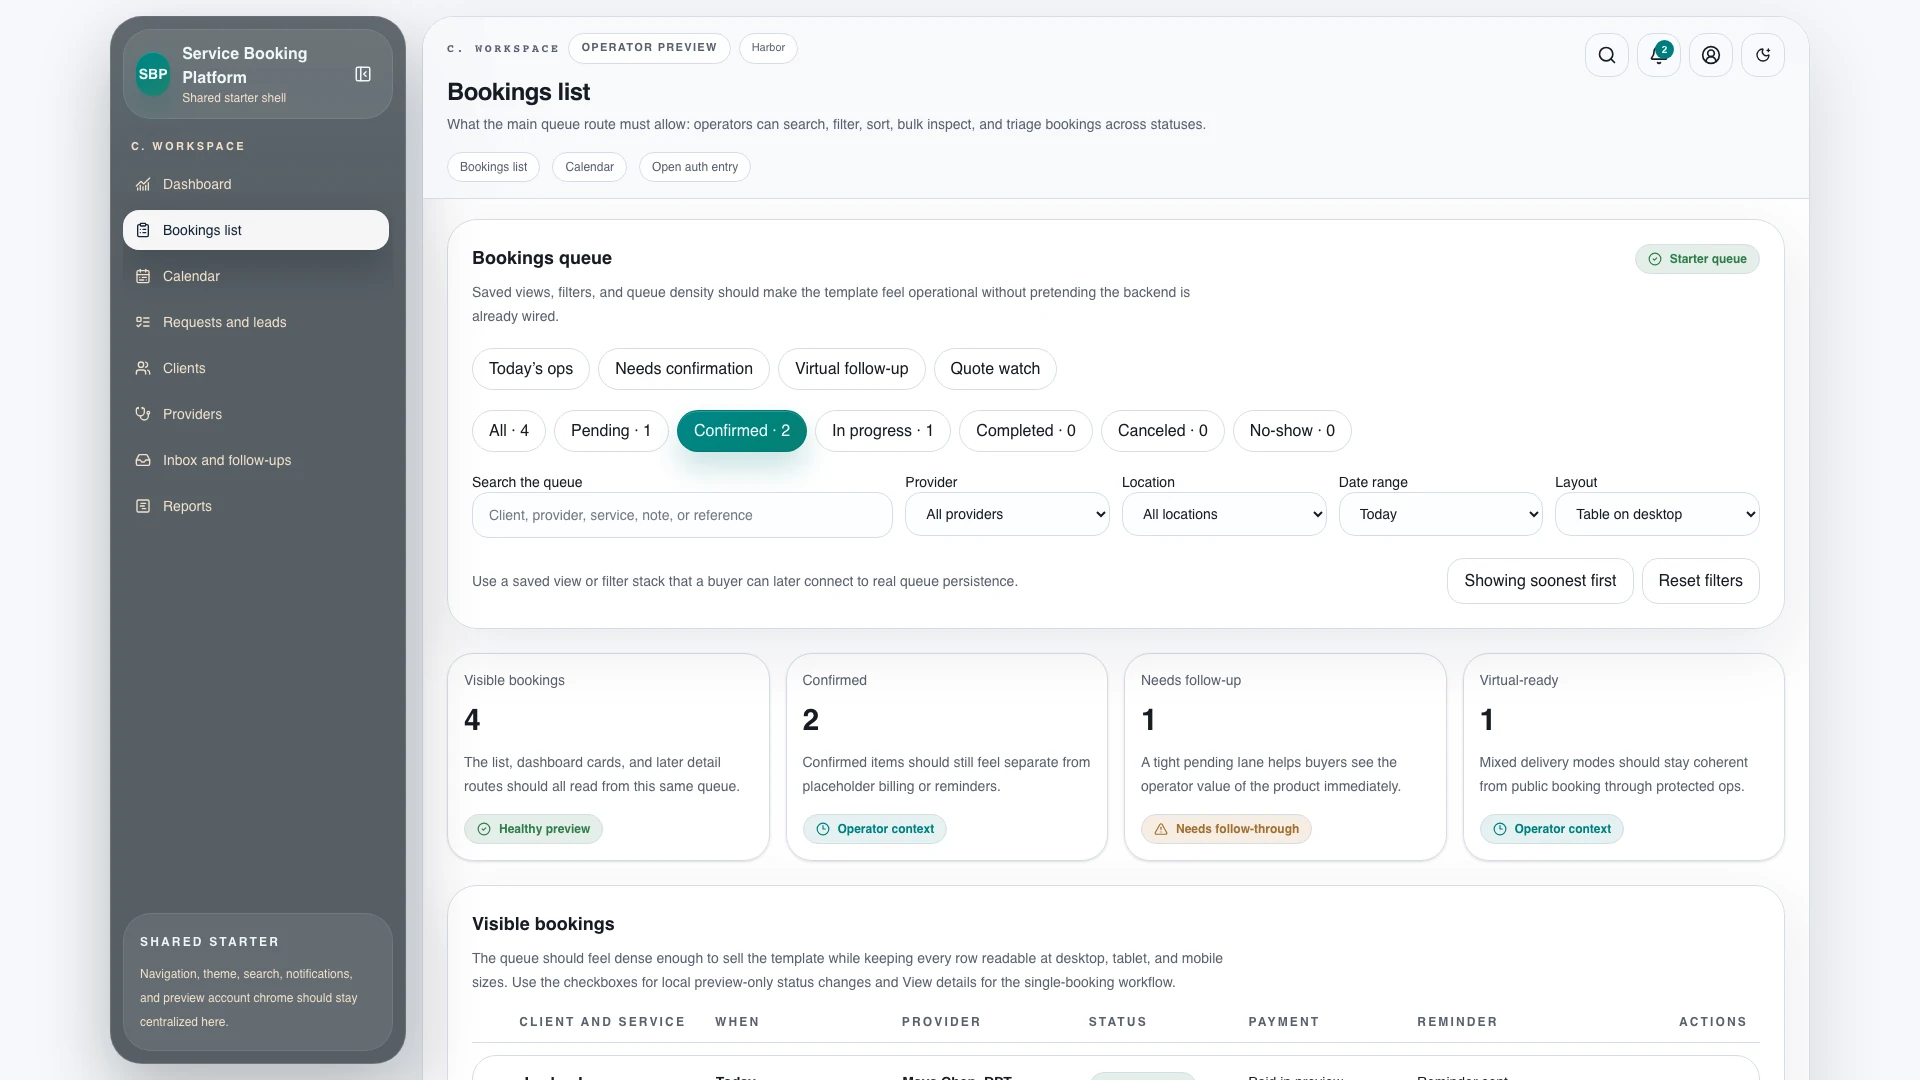Go to Reports in sidebar
1920x1080 pixels.
(256, 506)
